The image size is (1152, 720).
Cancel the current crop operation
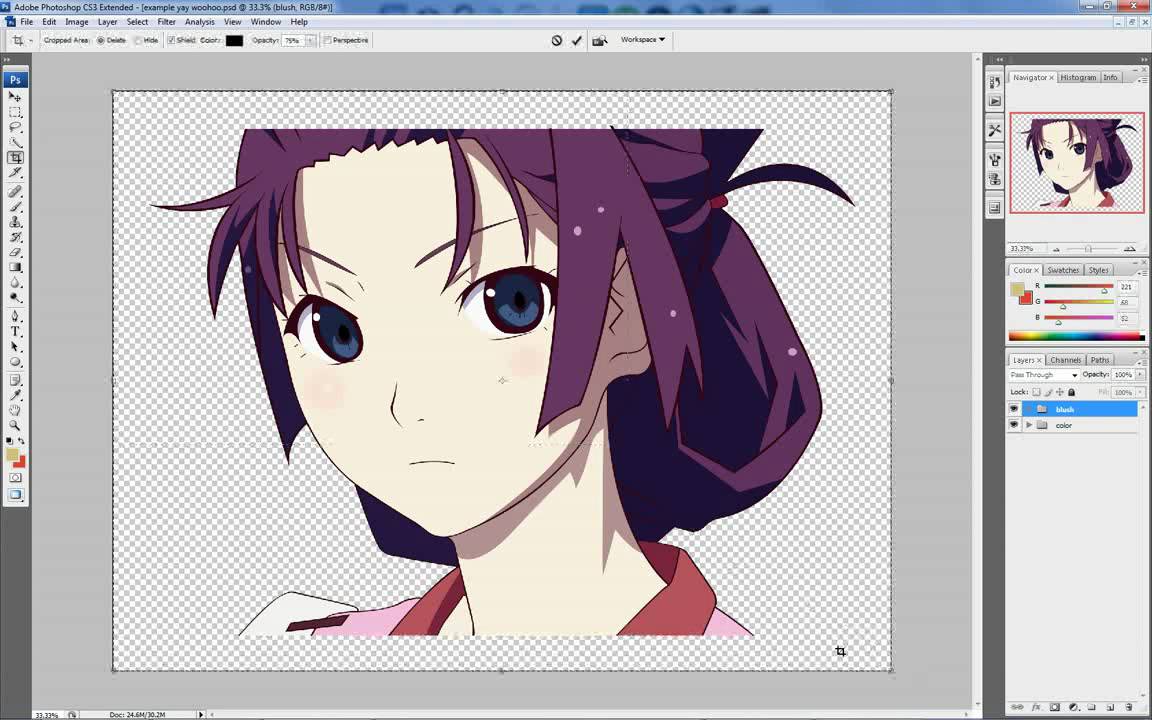click(x=557, y=40)
